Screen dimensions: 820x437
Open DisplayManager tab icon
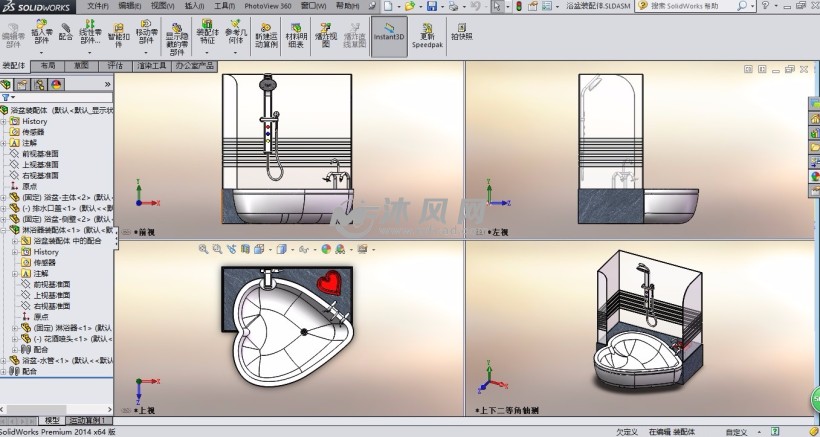pyautogui.click(x=56, y=85)
